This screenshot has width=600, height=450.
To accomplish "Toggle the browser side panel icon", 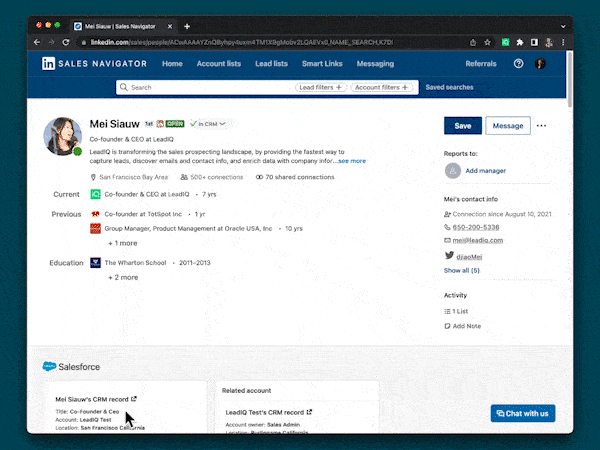I will click(534, 42).
